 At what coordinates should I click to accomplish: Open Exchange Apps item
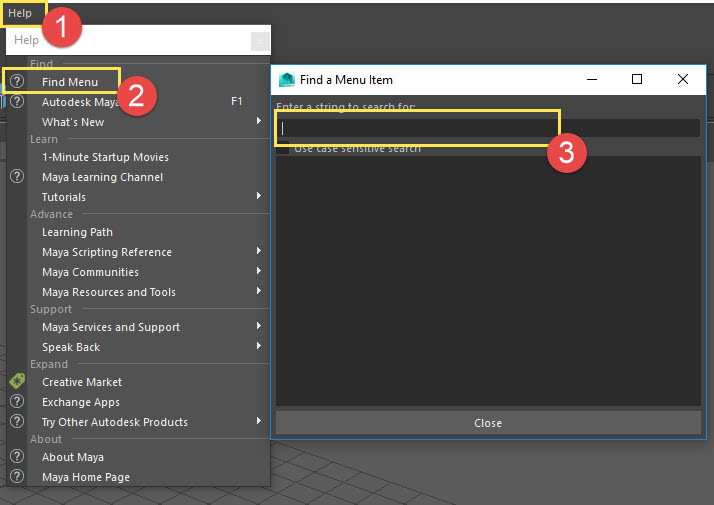(81, 402)
